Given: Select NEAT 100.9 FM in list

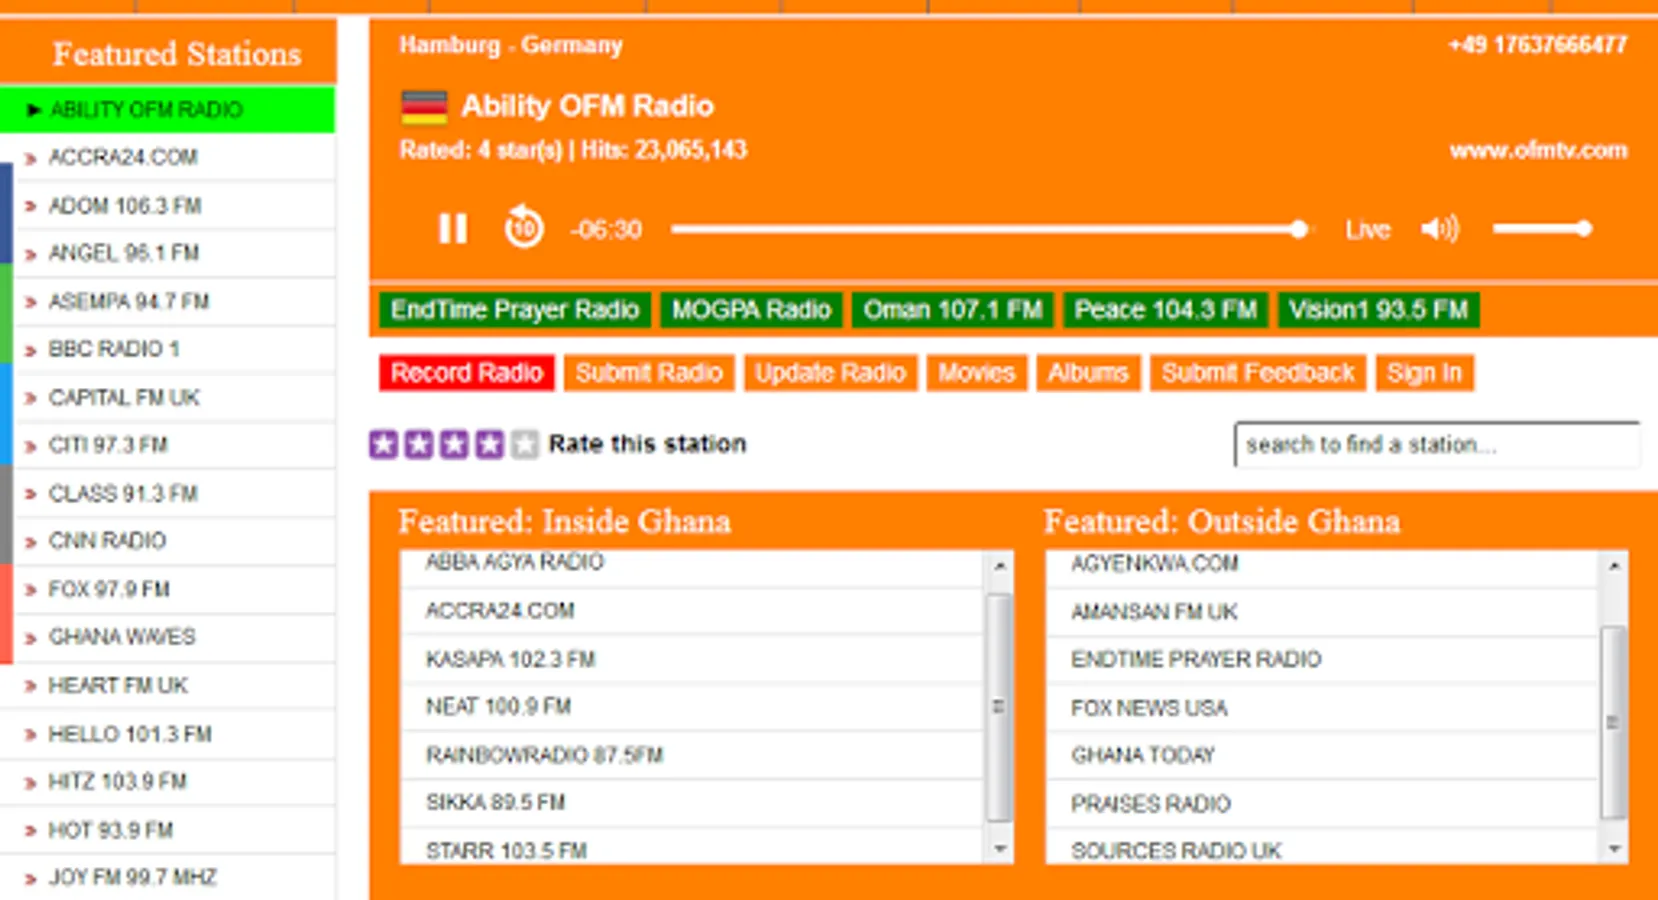Looking at the screenshot, I should tap(692, 707).
